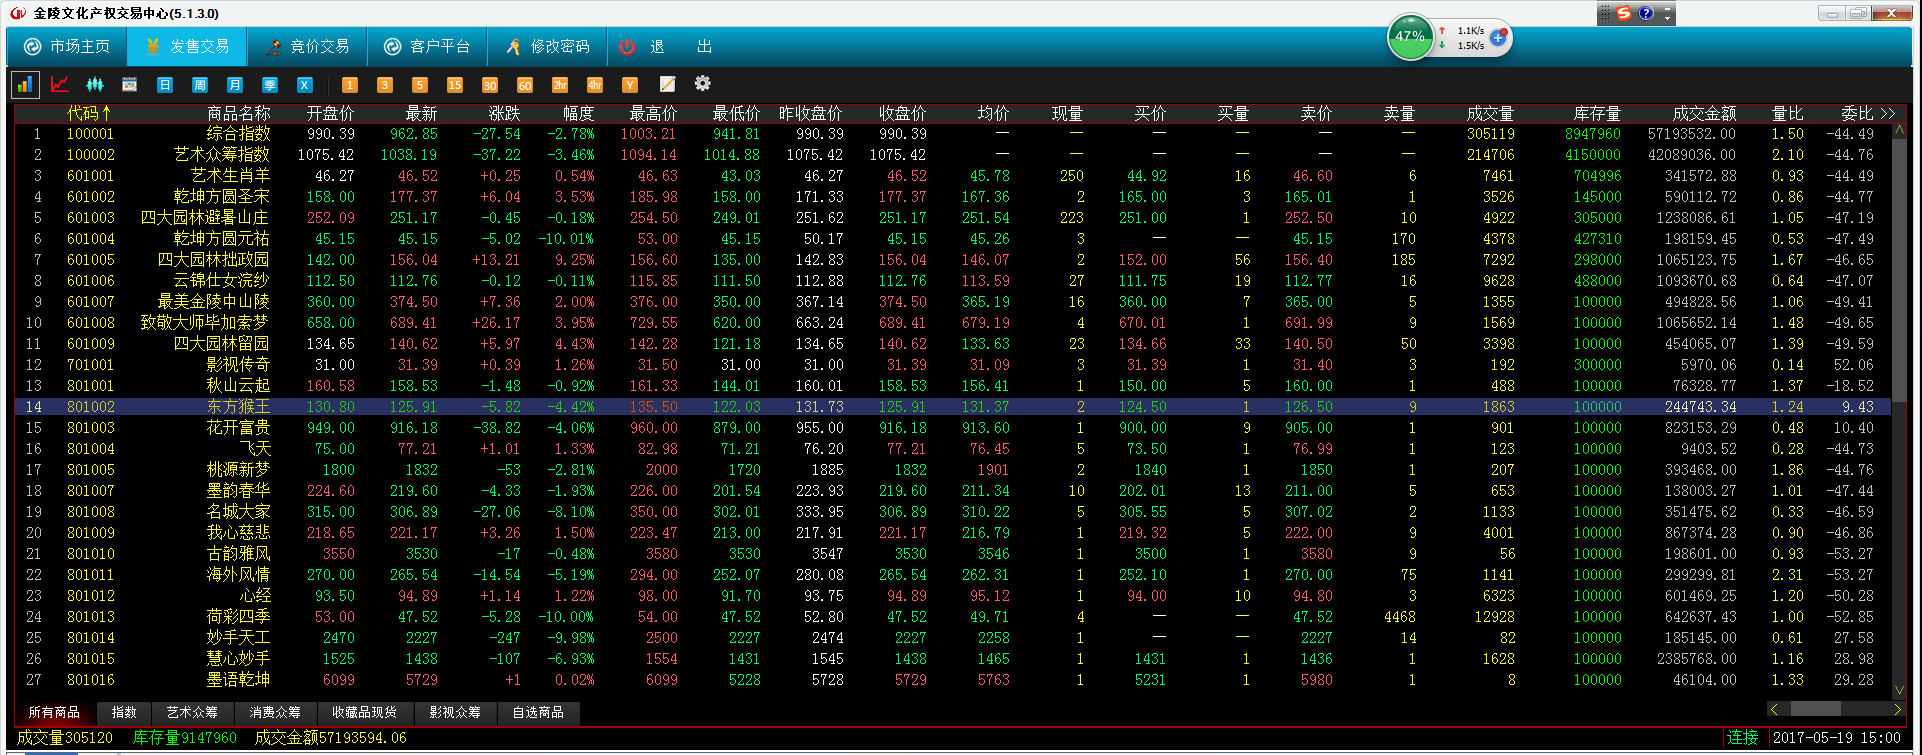This screenshot has height=755, width=1922.
Task: Choose 60-minute chart interval
Action: [x=525, y=85]
